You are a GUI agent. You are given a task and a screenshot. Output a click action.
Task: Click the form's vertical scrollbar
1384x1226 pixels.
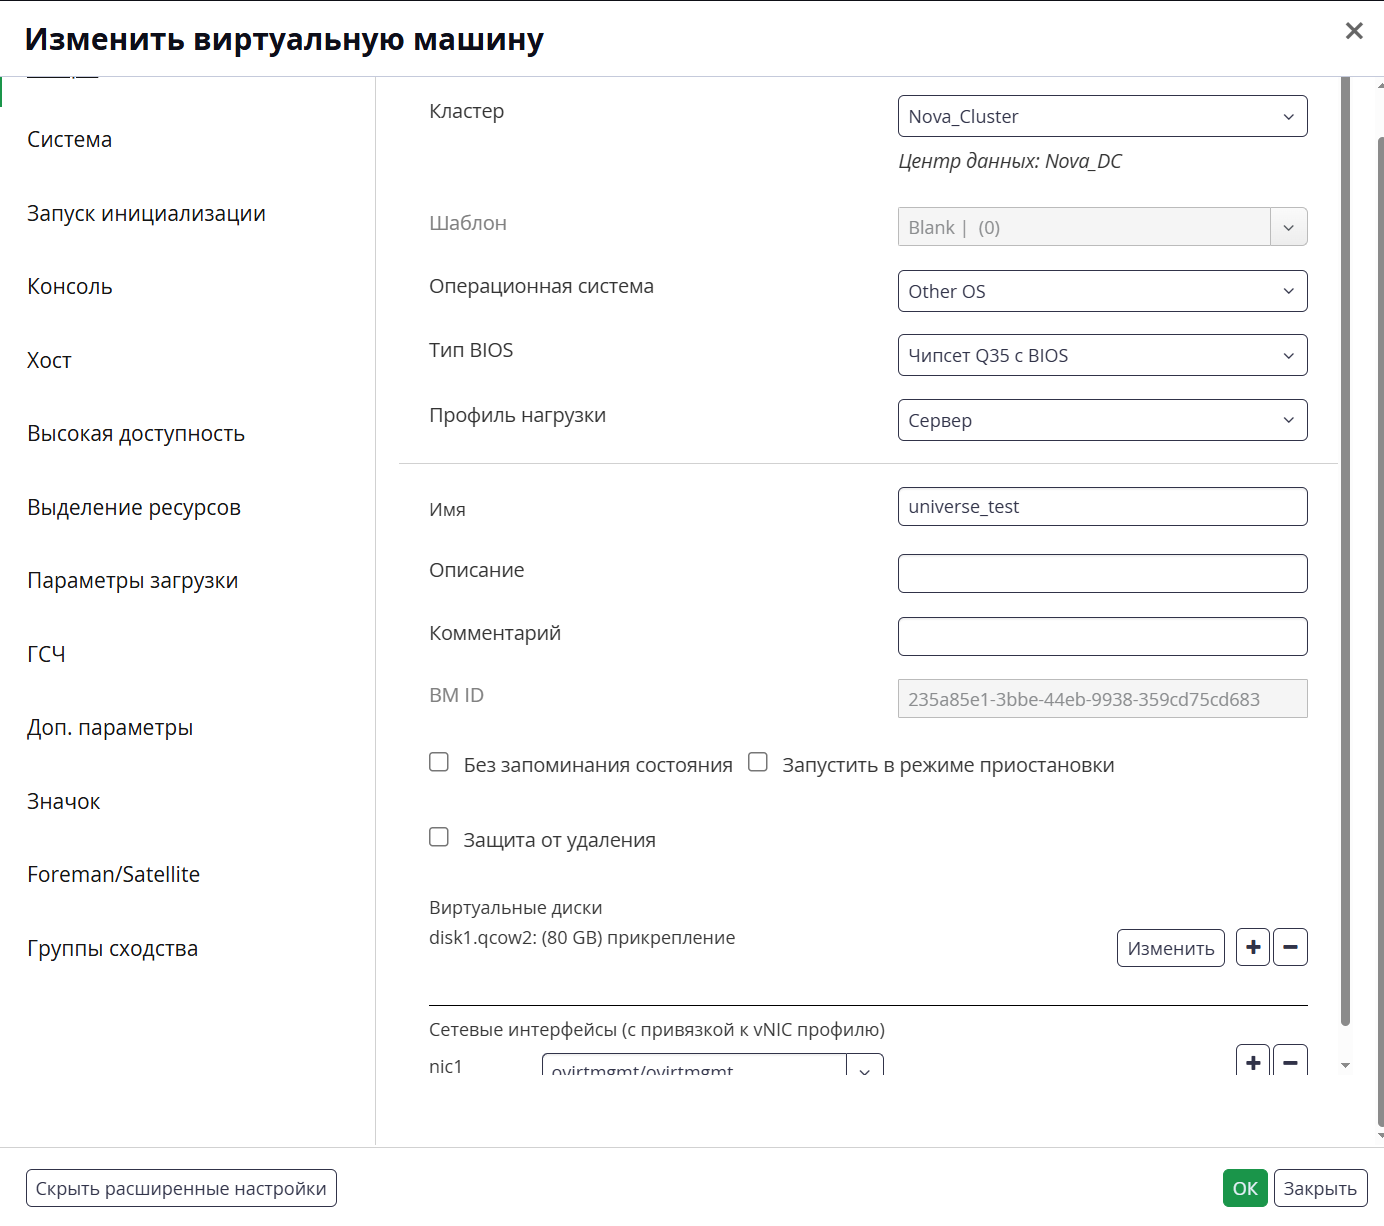point(1345,550)
